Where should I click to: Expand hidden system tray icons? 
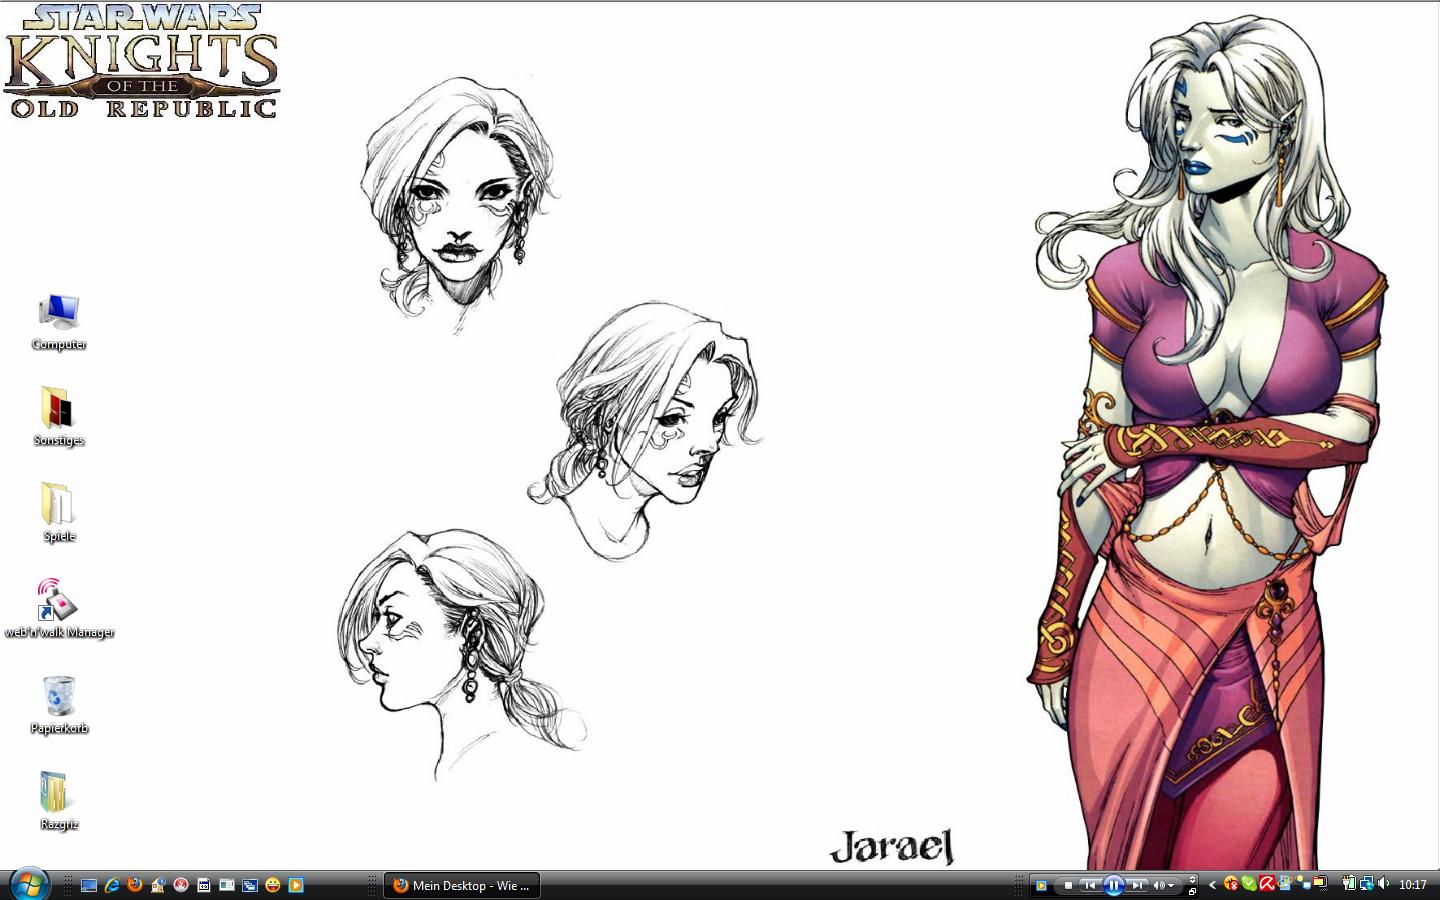pyautogui.click(x=1212, y=885)
